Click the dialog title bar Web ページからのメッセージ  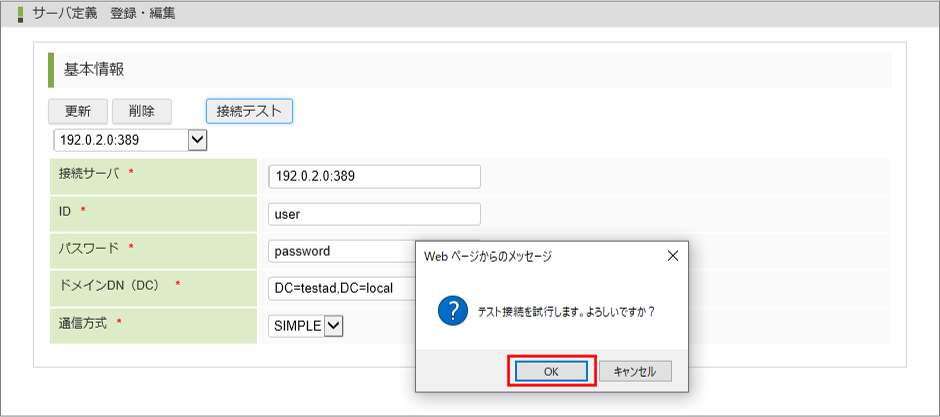coord(488,256)
